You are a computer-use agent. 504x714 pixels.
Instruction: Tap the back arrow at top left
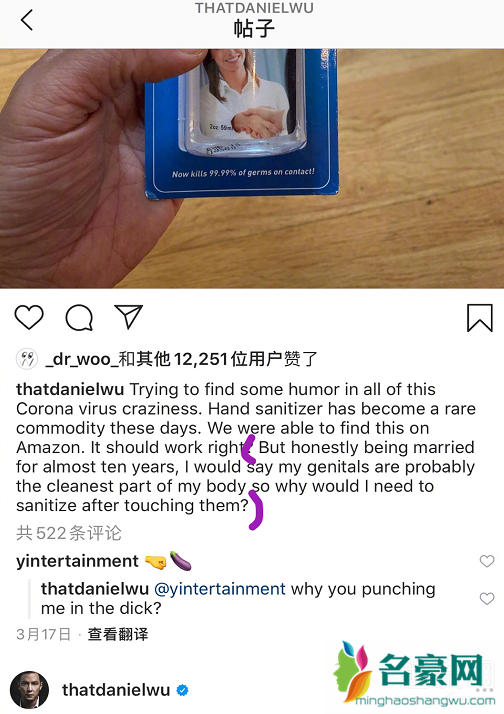[x=27, y=20]
